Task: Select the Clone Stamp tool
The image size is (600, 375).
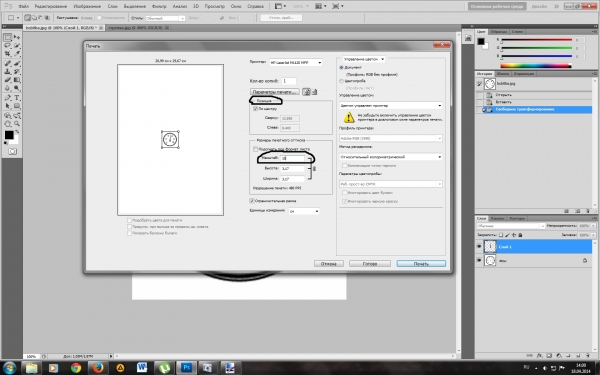Action: (x=8, y=72)
